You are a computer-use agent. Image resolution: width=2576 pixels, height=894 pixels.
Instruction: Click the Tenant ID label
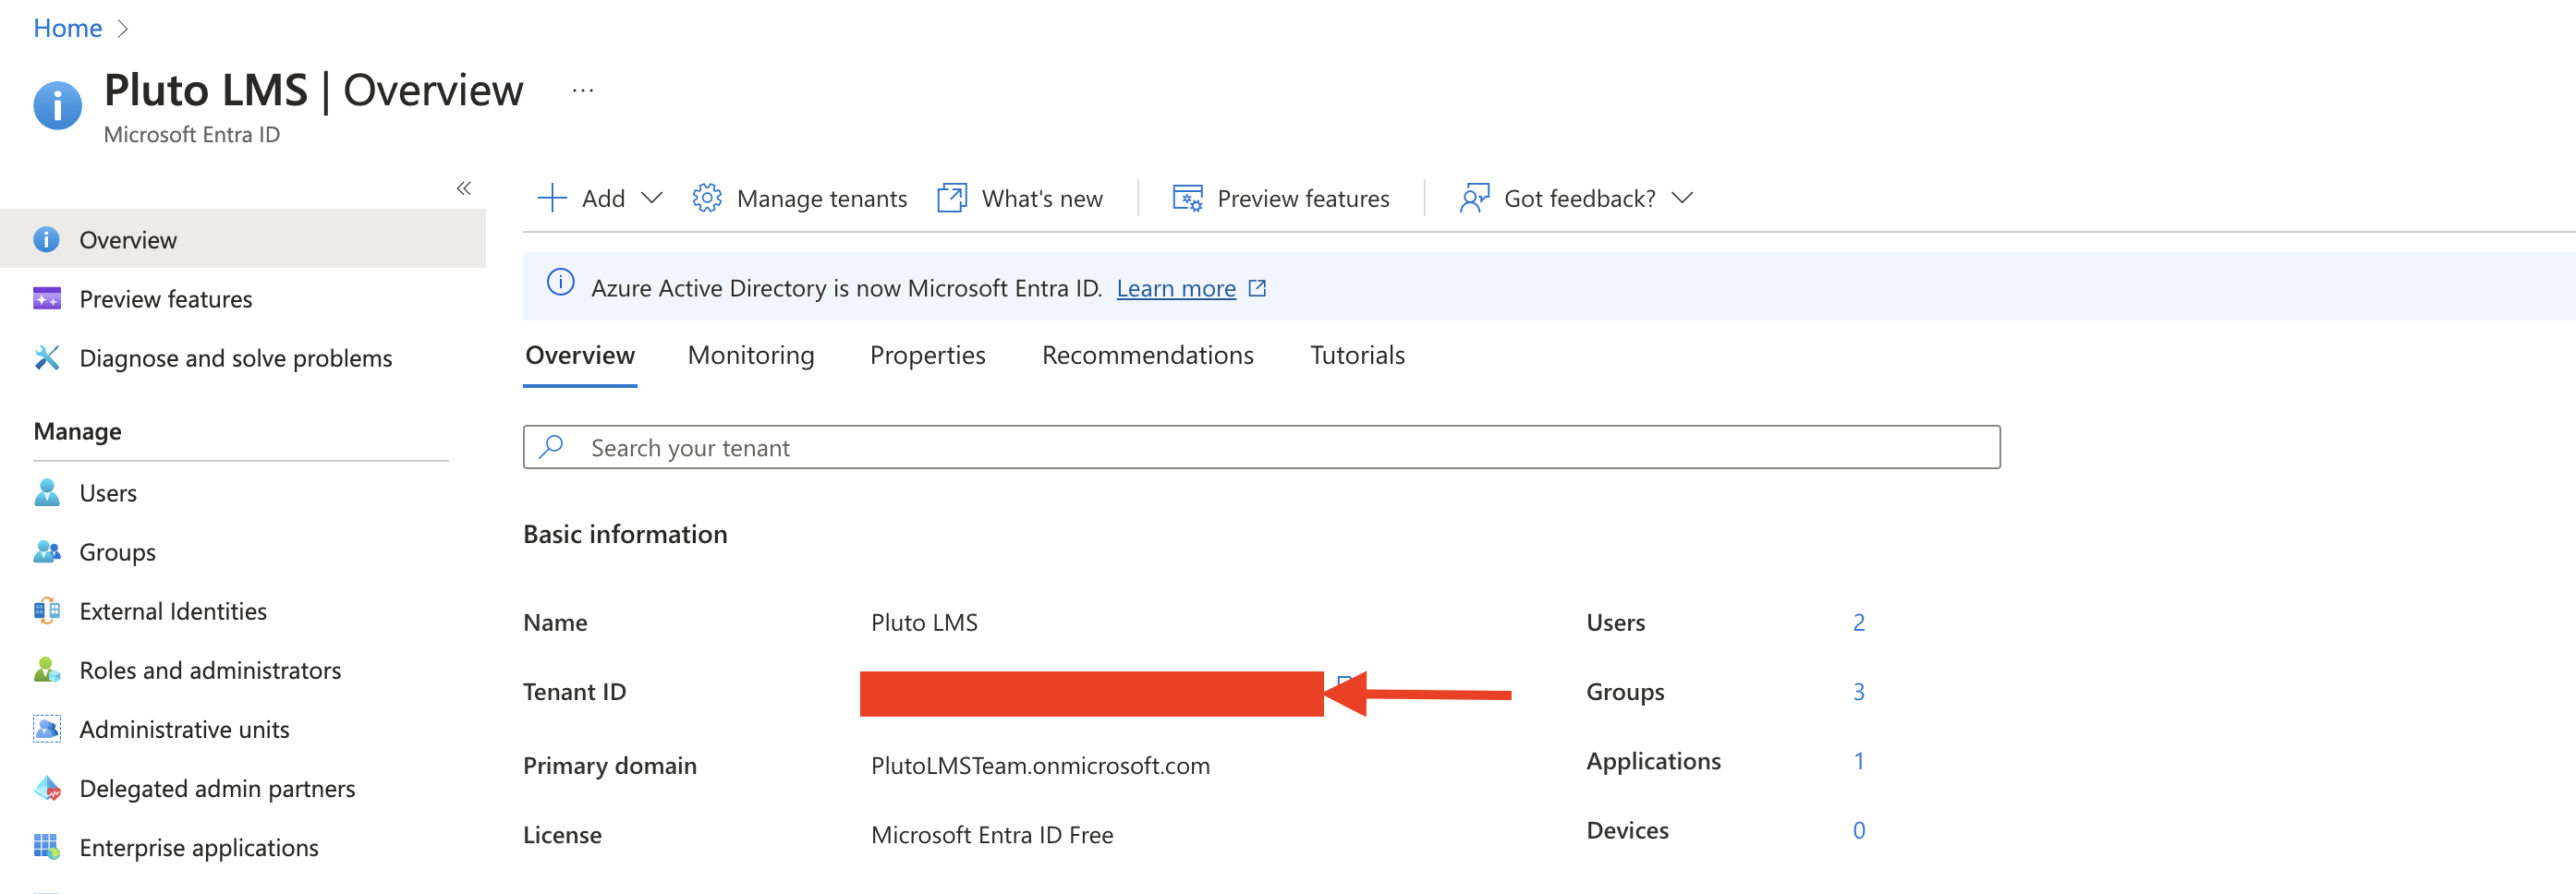[x=574, y=691]
